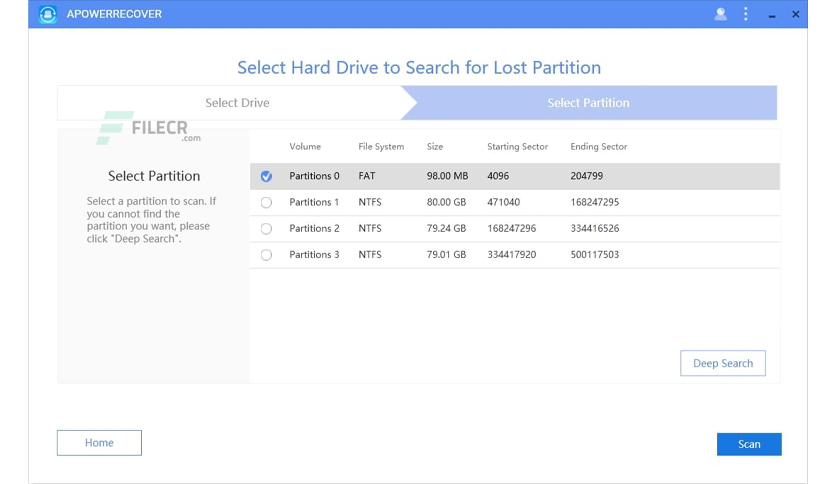Minimize the ApowerRecover window
The height and width of the screenshot is (484, 836).
click(771, 15)
